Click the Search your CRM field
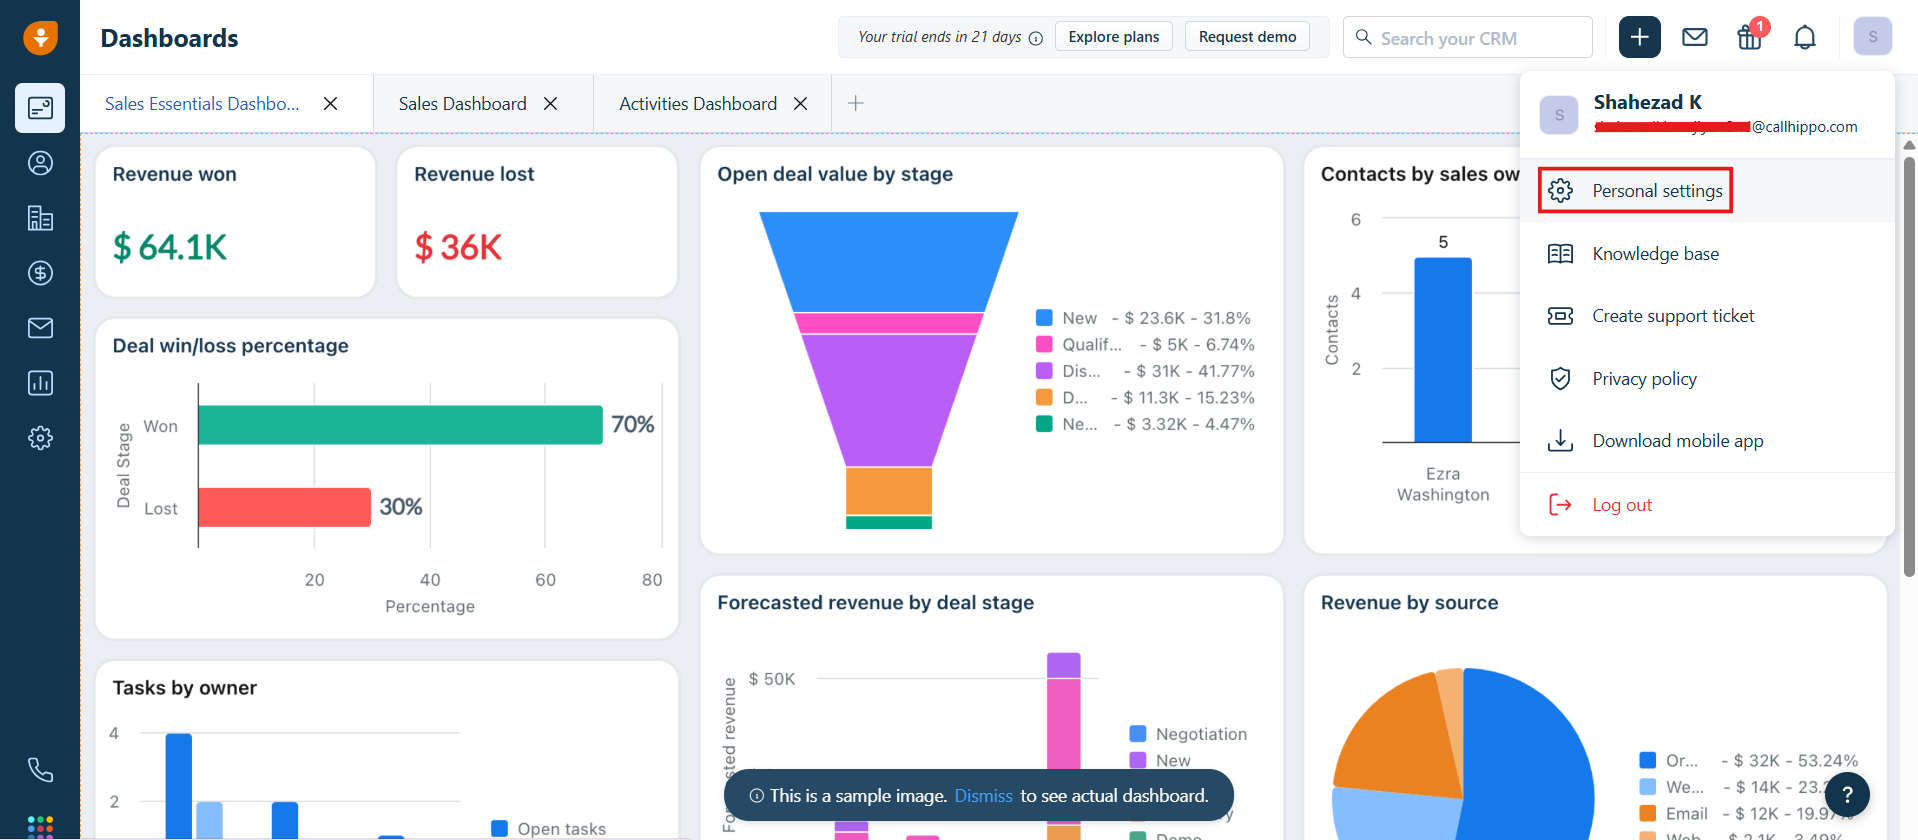1918x840 pixels. tap(1467, 37)
